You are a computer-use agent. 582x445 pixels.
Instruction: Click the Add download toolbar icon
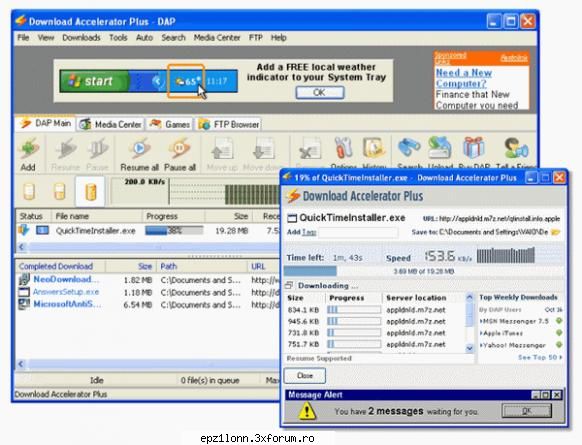(29, 149)
